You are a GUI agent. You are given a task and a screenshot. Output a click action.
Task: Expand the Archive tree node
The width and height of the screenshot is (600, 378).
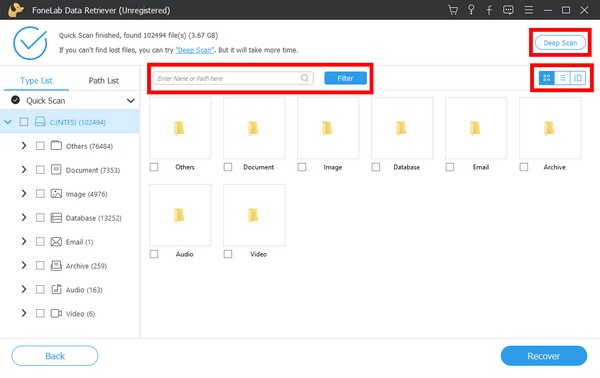pos(24,266)
